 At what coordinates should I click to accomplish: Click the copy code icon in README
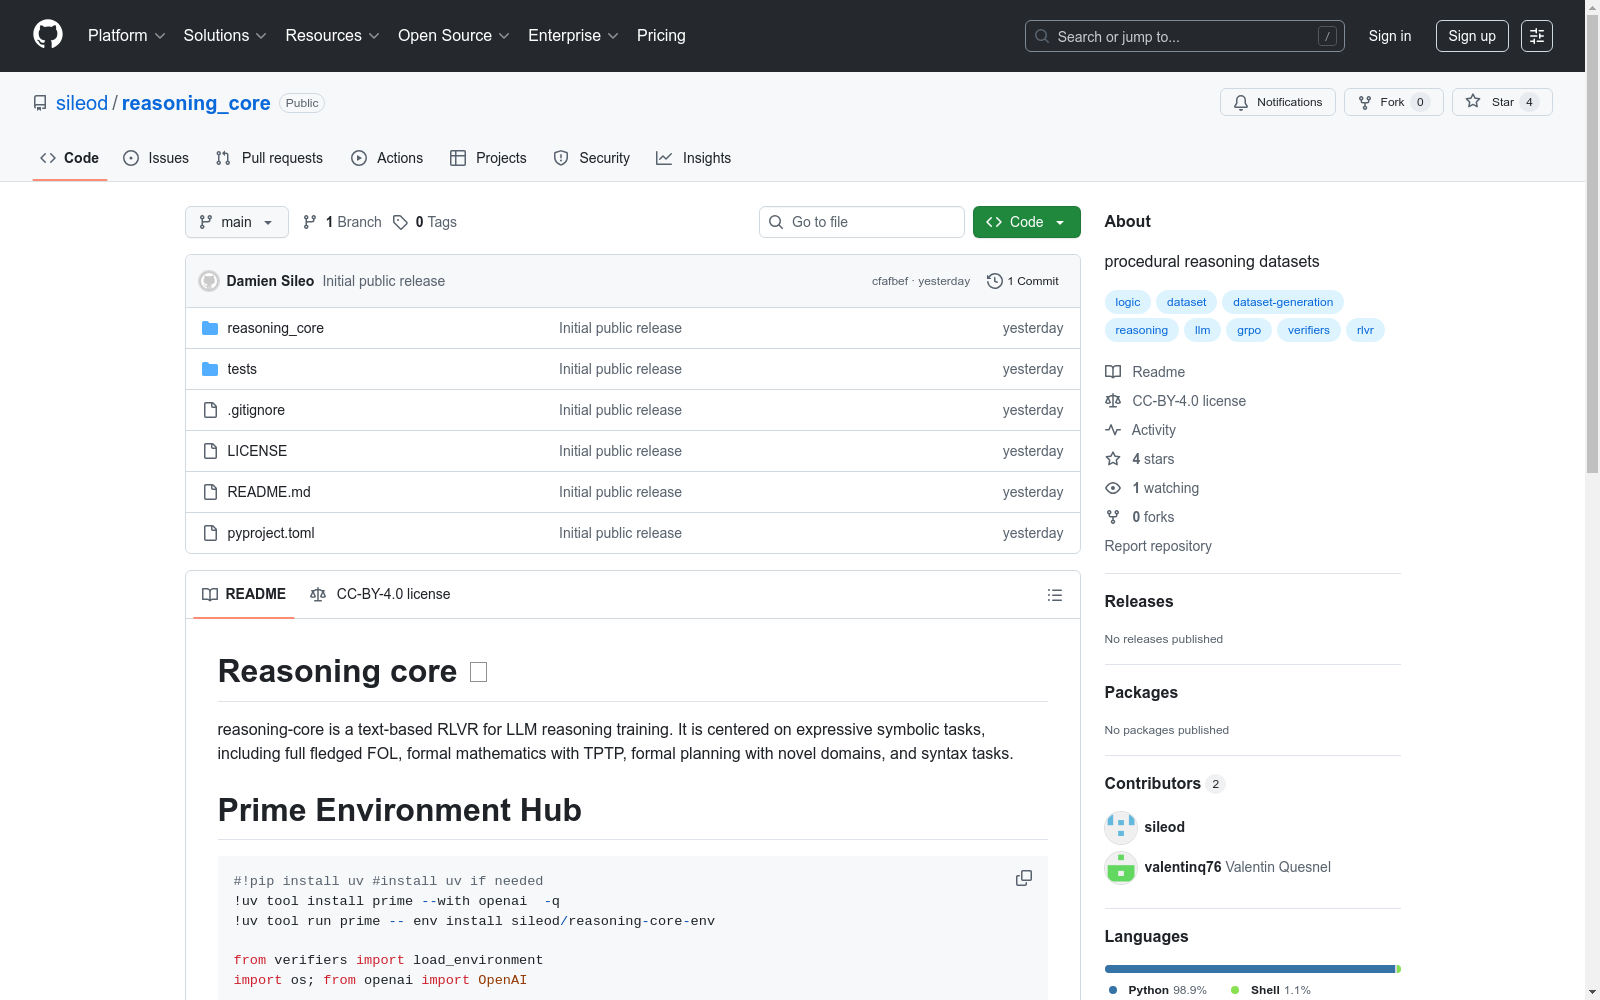point(1024,878)
